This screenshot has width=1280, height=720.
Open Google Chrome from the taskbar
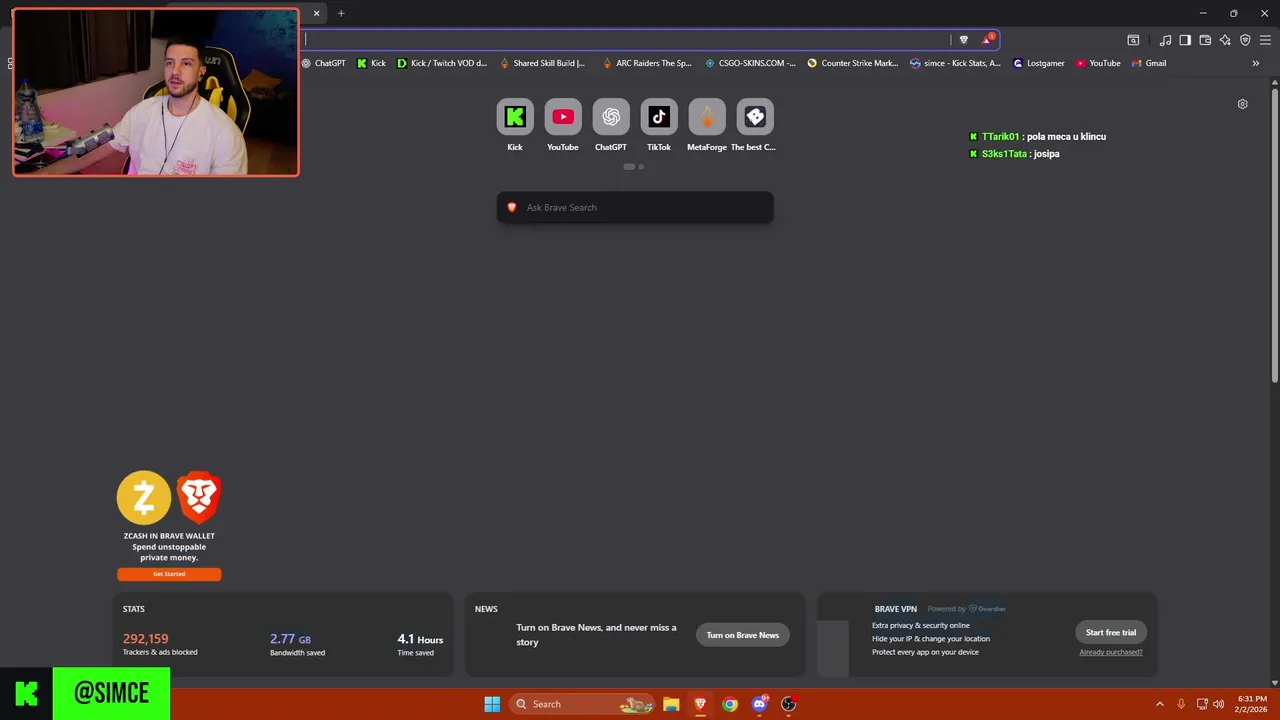(x=730, y=704)
